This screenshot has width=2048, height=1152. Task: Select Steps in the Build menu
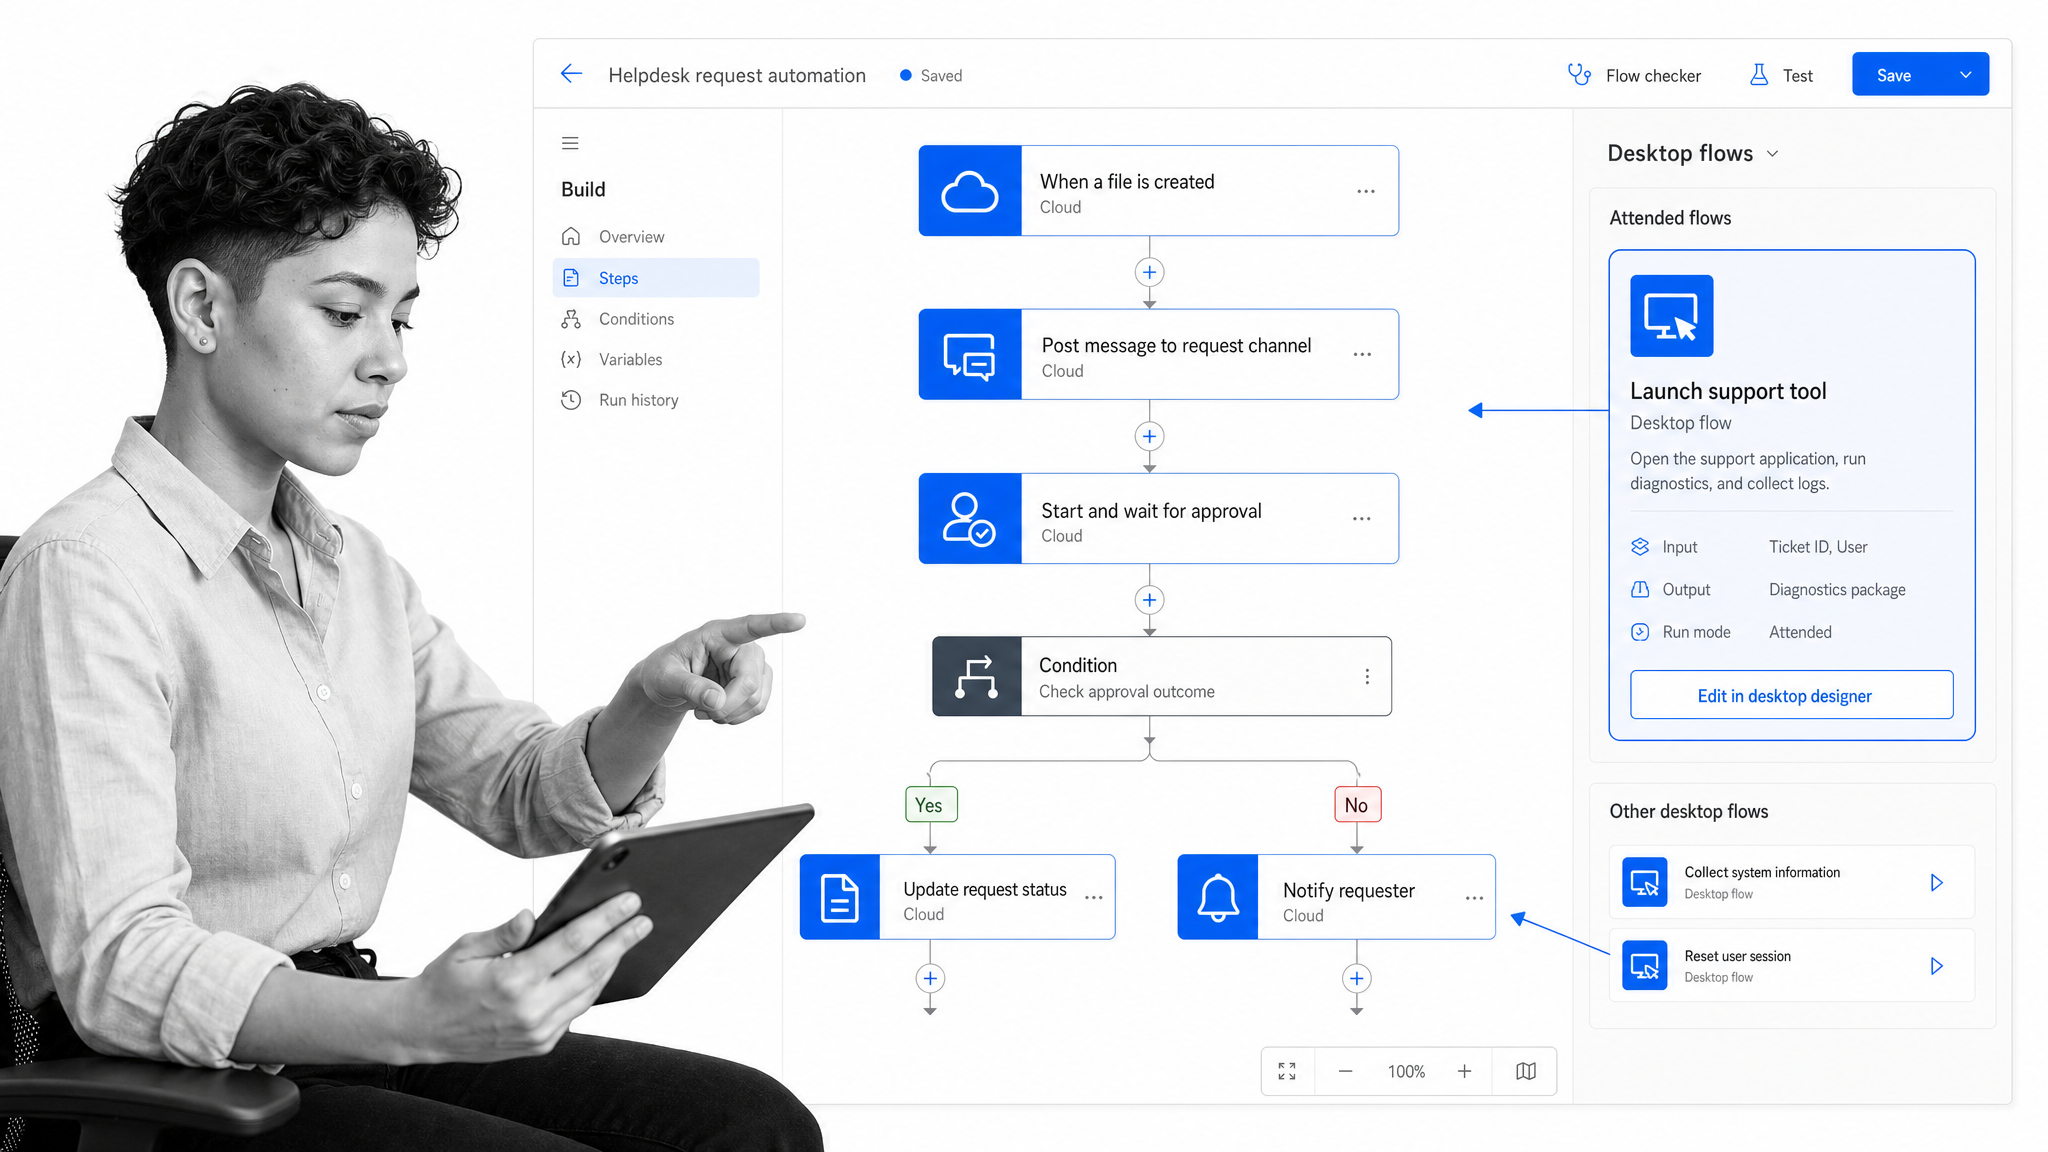[x=655, y=278]
